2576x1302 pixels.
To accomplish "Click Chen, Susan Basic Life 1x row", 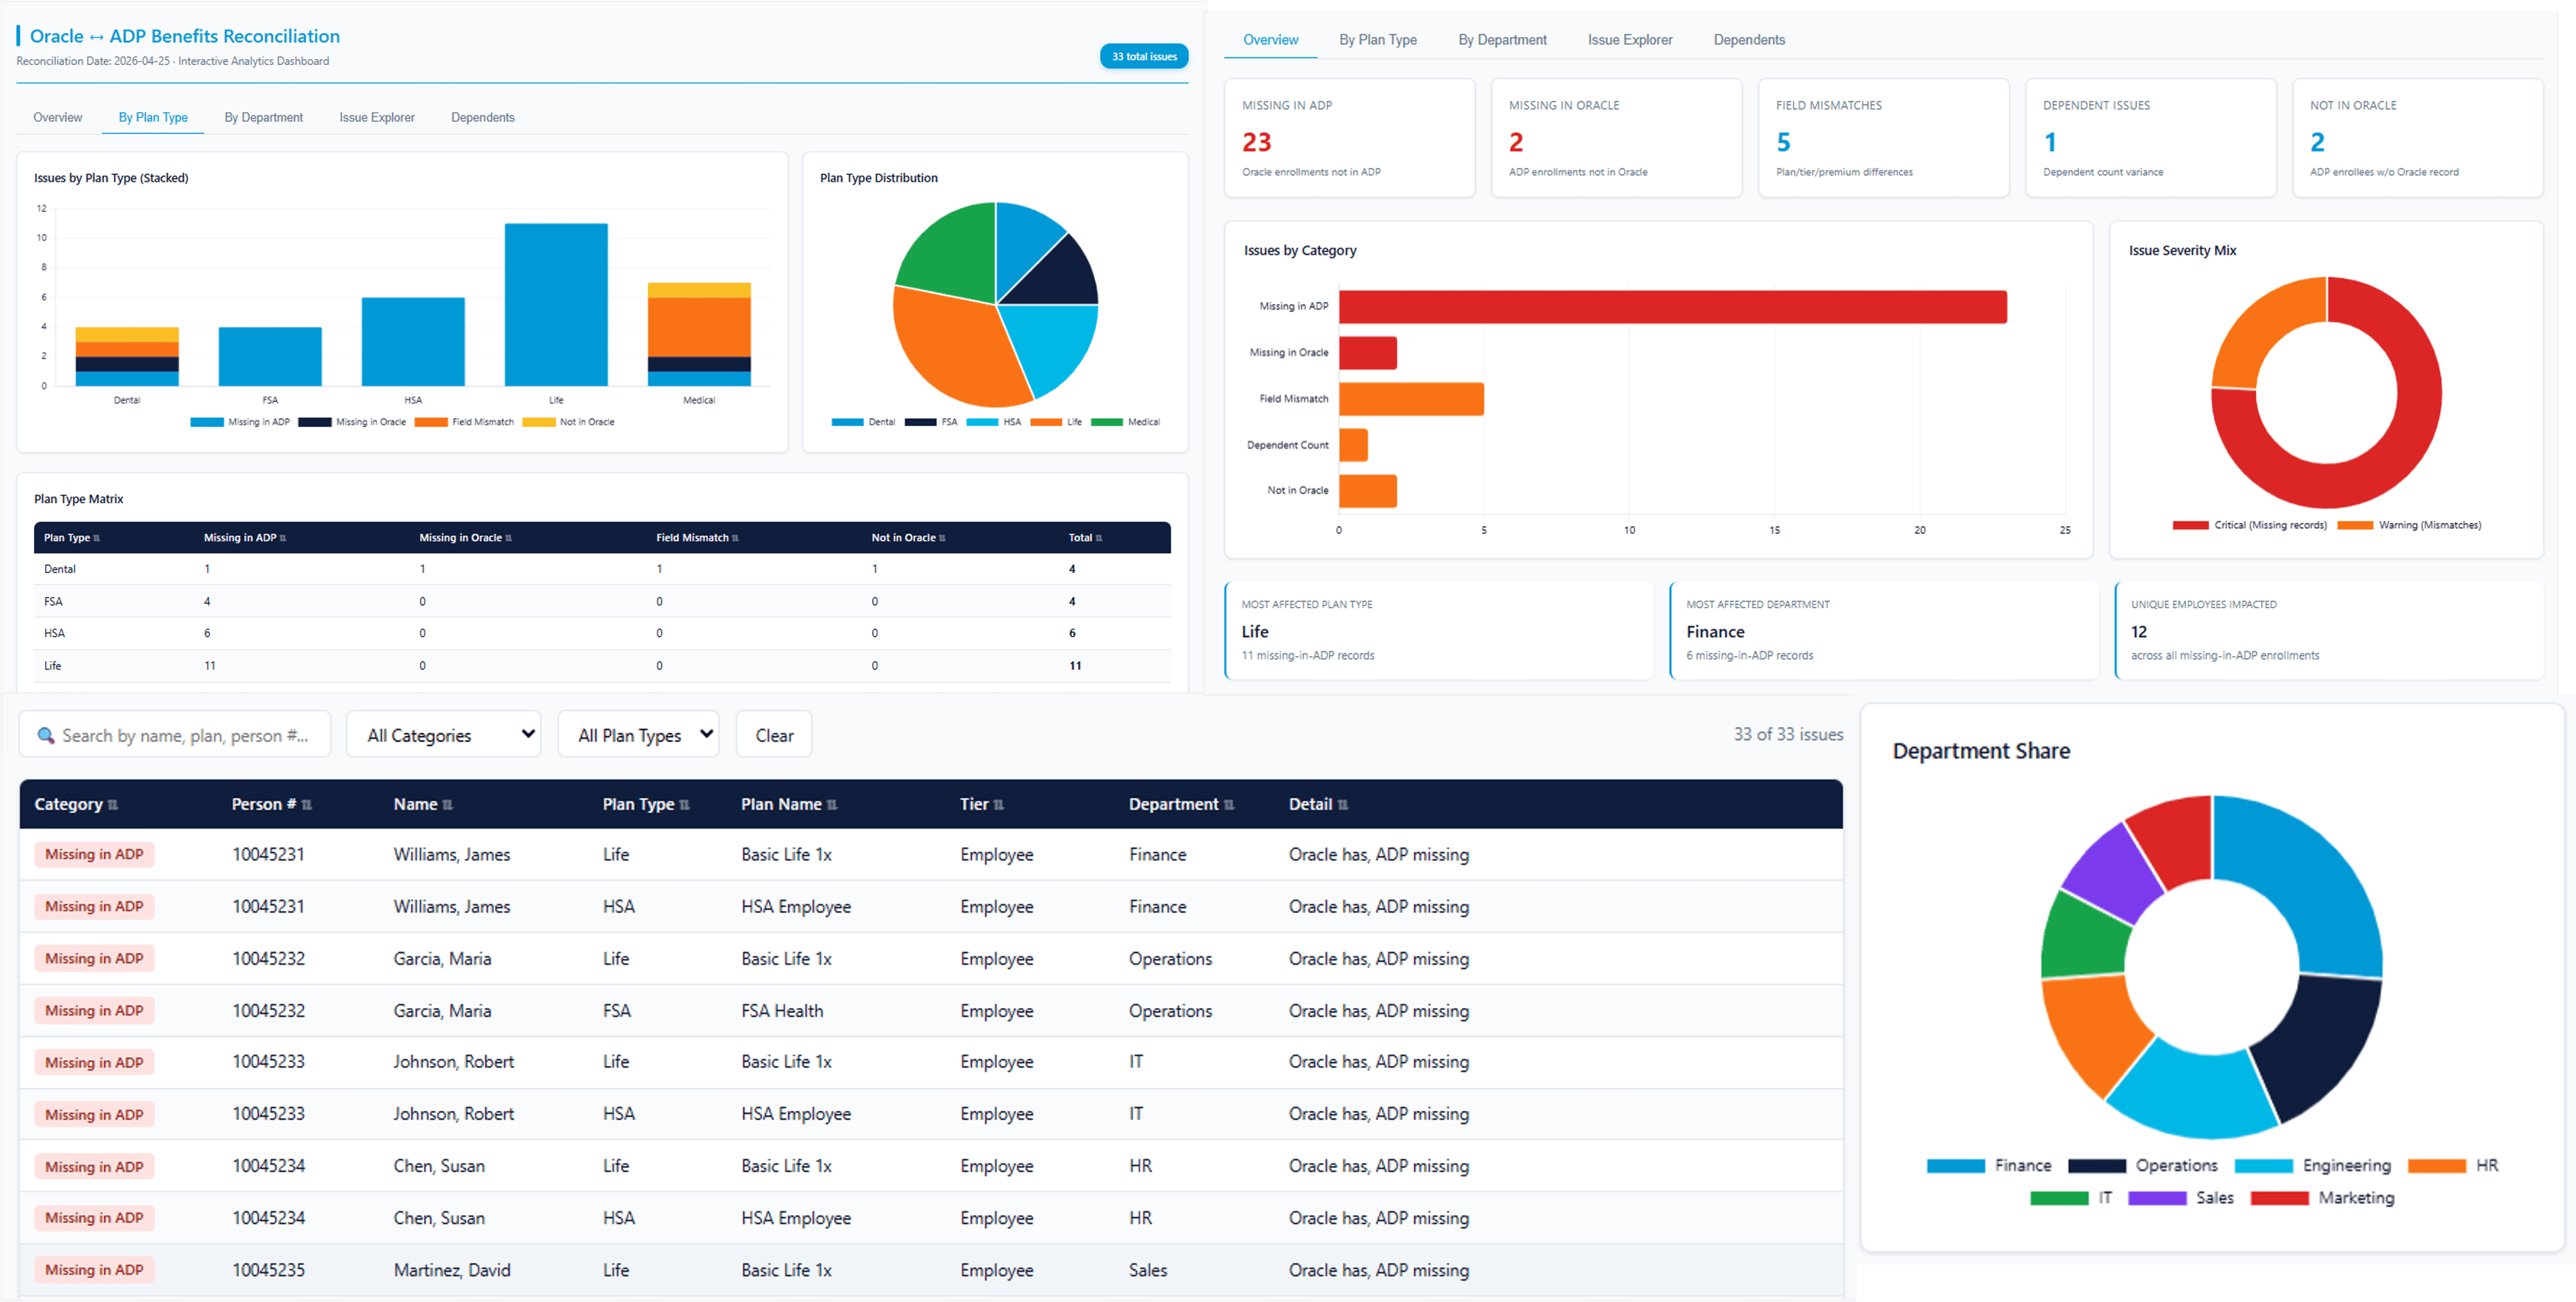I will [931, 1166].
